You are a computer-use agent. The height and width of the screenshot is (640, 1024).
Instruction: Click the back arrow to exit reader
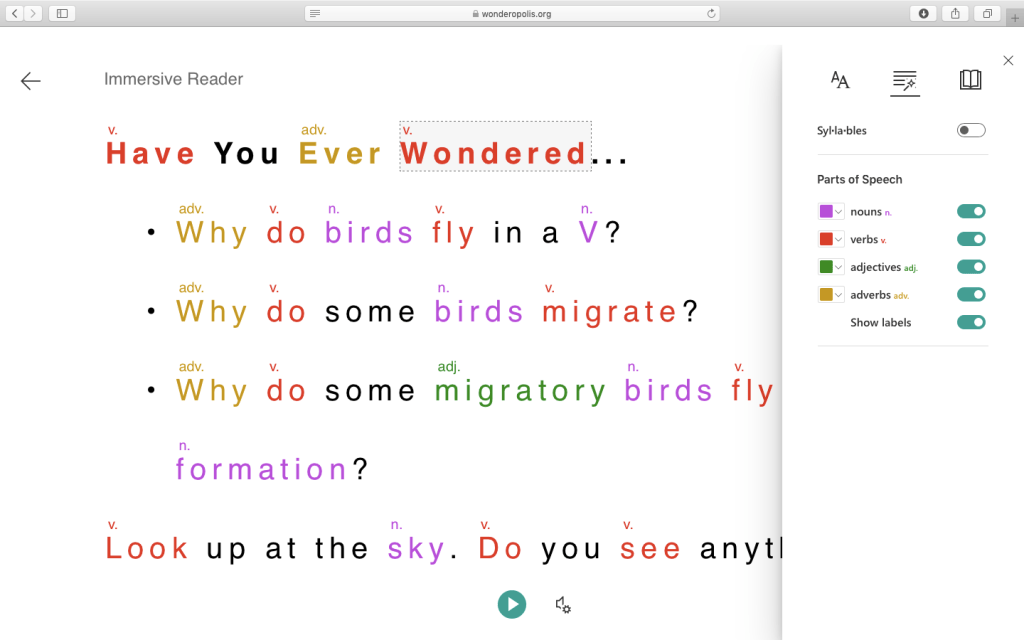tap(31, 81)
